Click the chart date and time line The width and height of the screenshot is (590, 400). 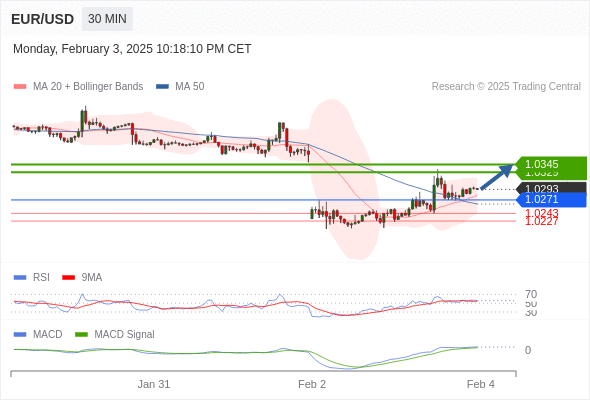pos(132,49)
